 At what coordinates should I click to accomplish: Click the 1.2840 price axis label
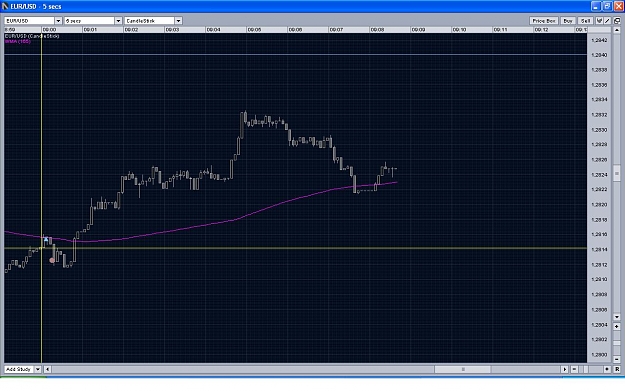(599, 55)
